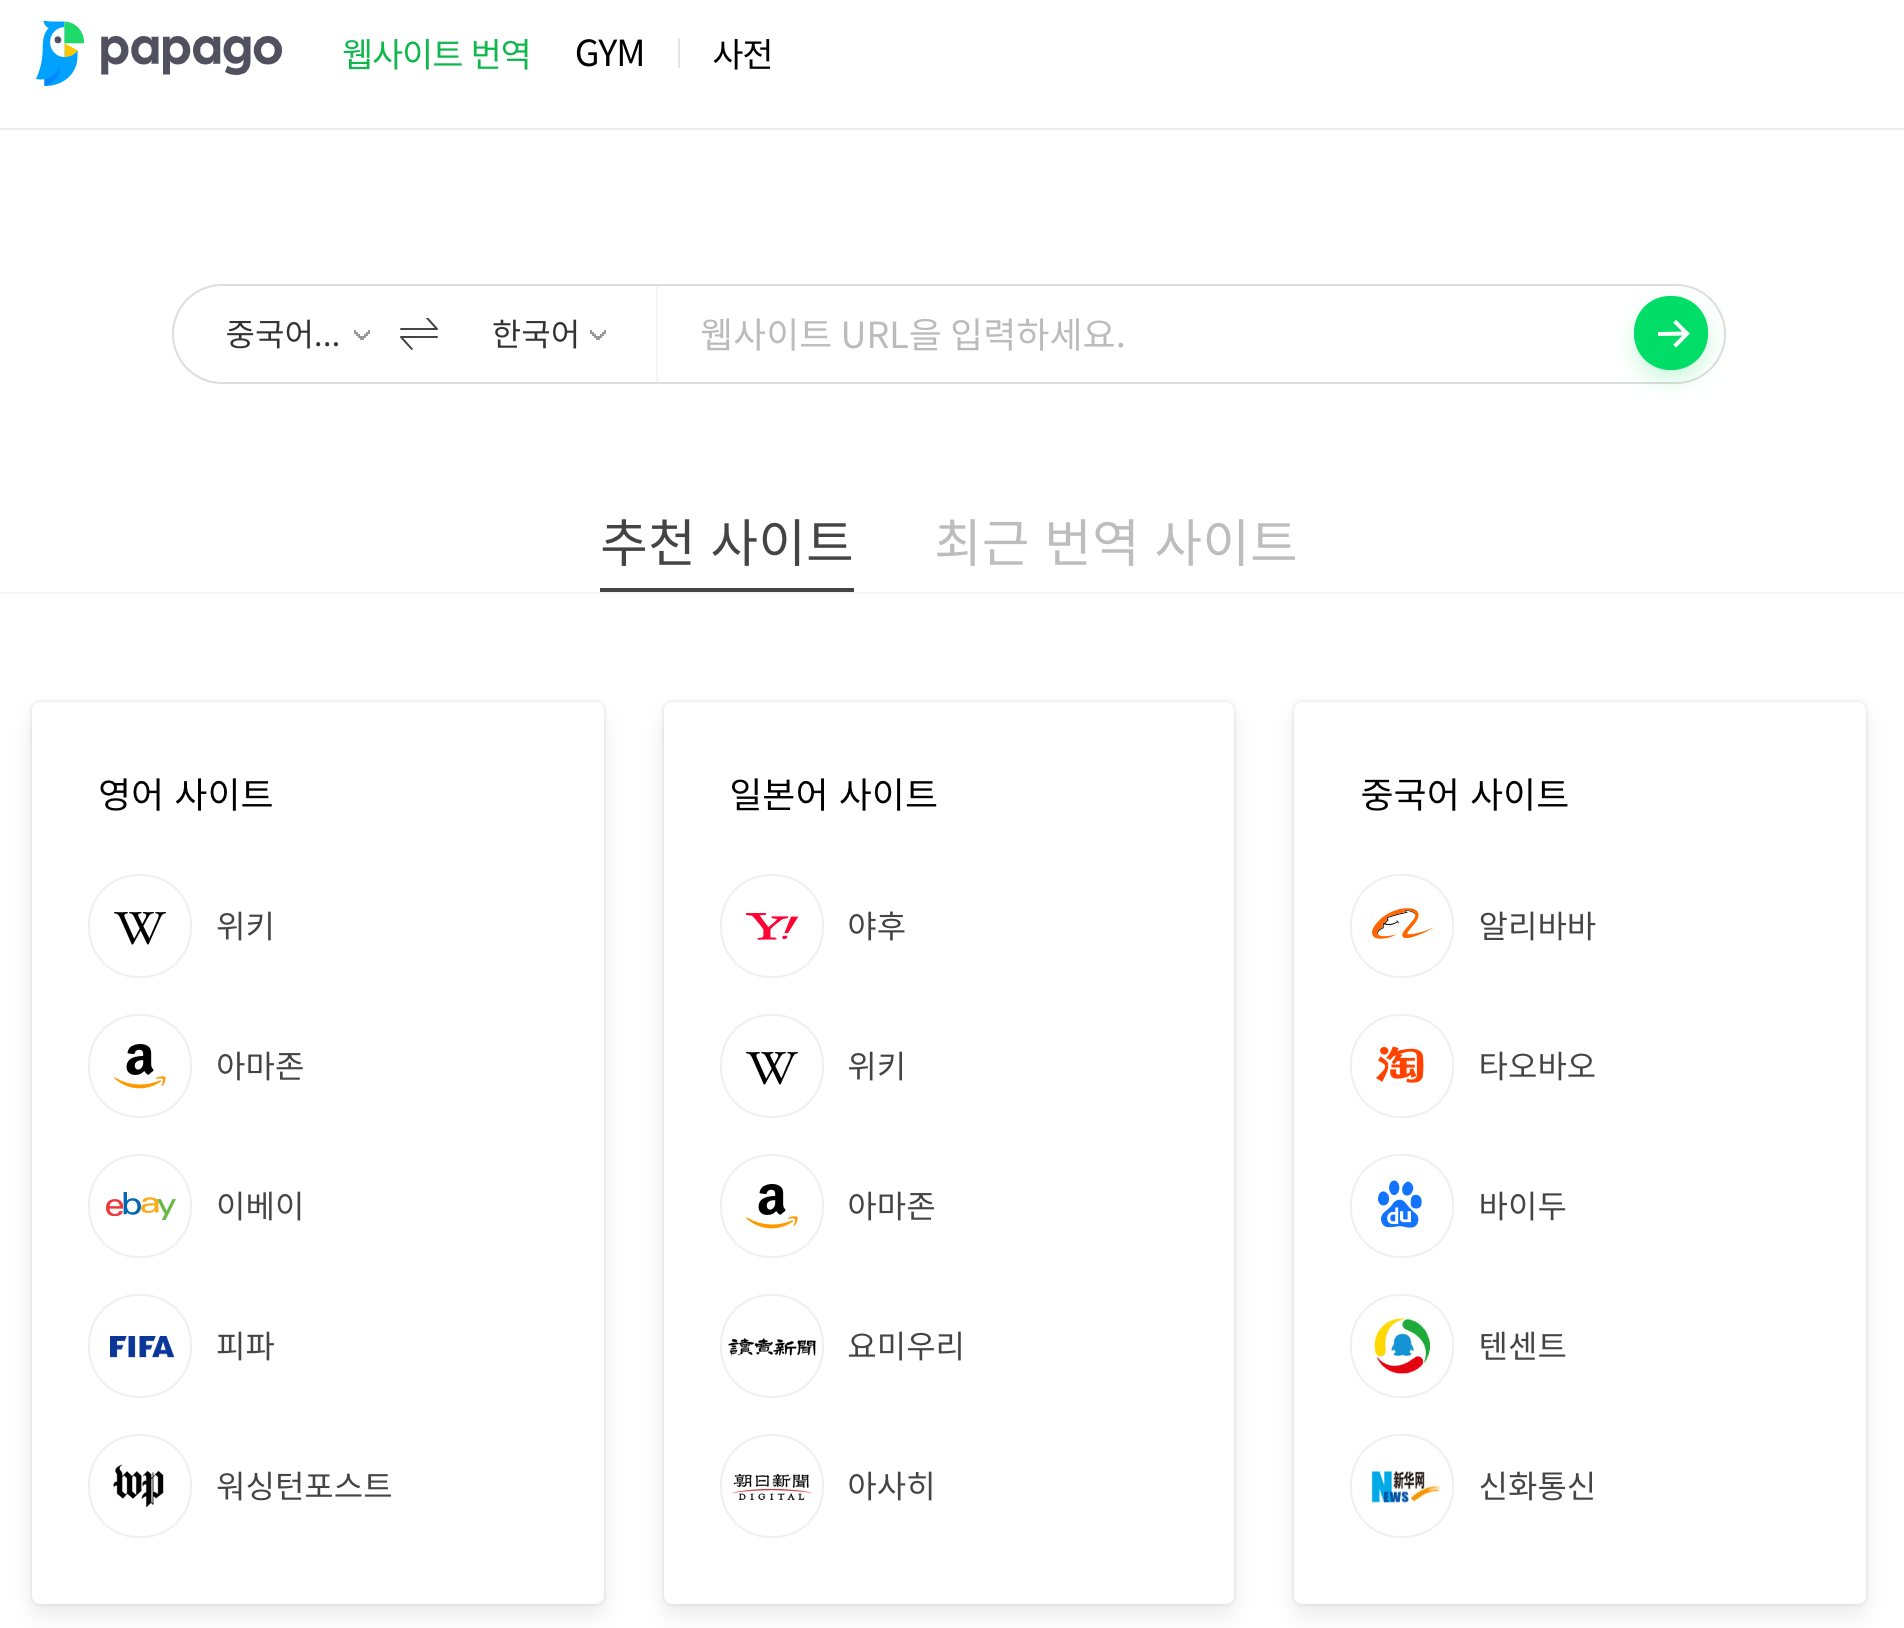This screenshot has height=1628, width=1904.
Task: Open the 텐센트 link
Action: pos(1522,1346)
